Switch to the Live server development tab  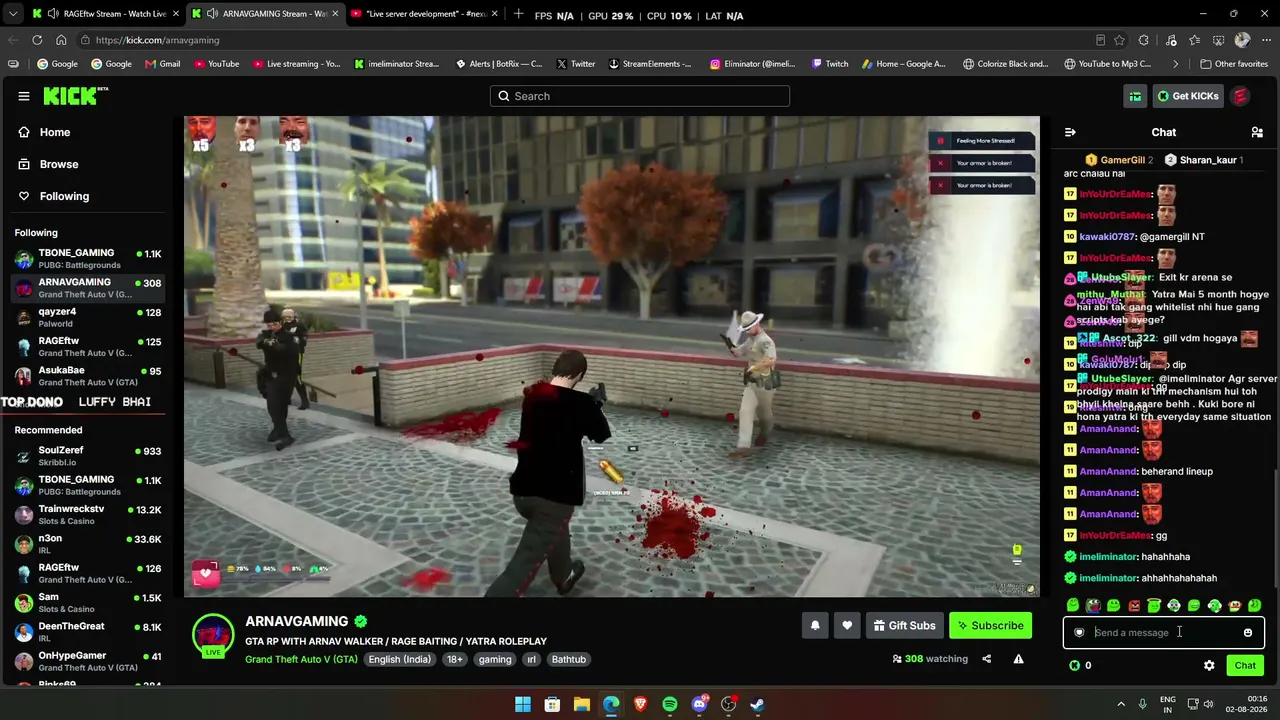(x=425, y=14)
